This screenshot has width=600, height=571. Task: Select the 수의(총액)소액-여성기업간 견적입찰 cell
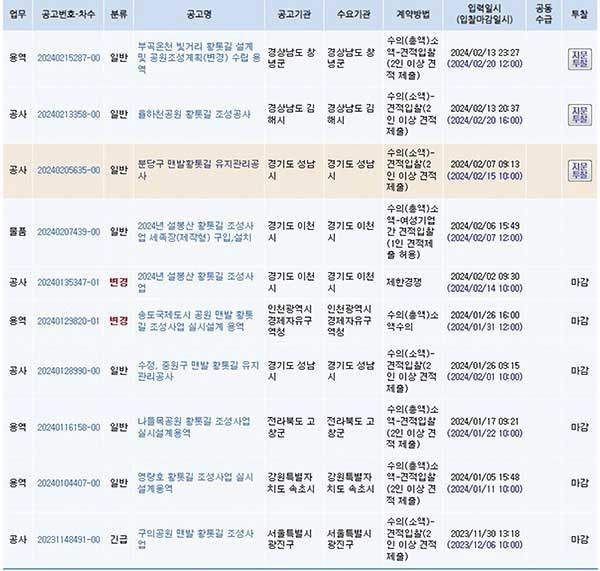tap(412, 232)
